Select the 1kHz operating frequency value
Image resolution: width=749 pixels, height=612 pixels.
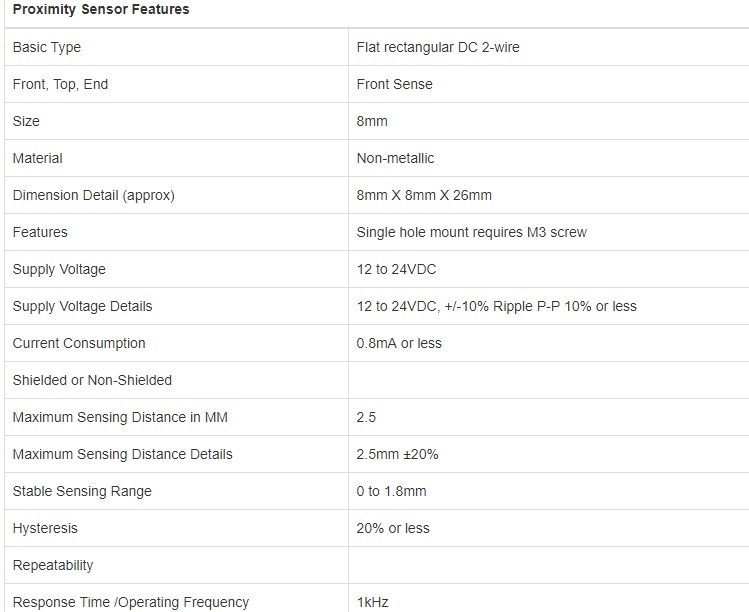(373, 602)
